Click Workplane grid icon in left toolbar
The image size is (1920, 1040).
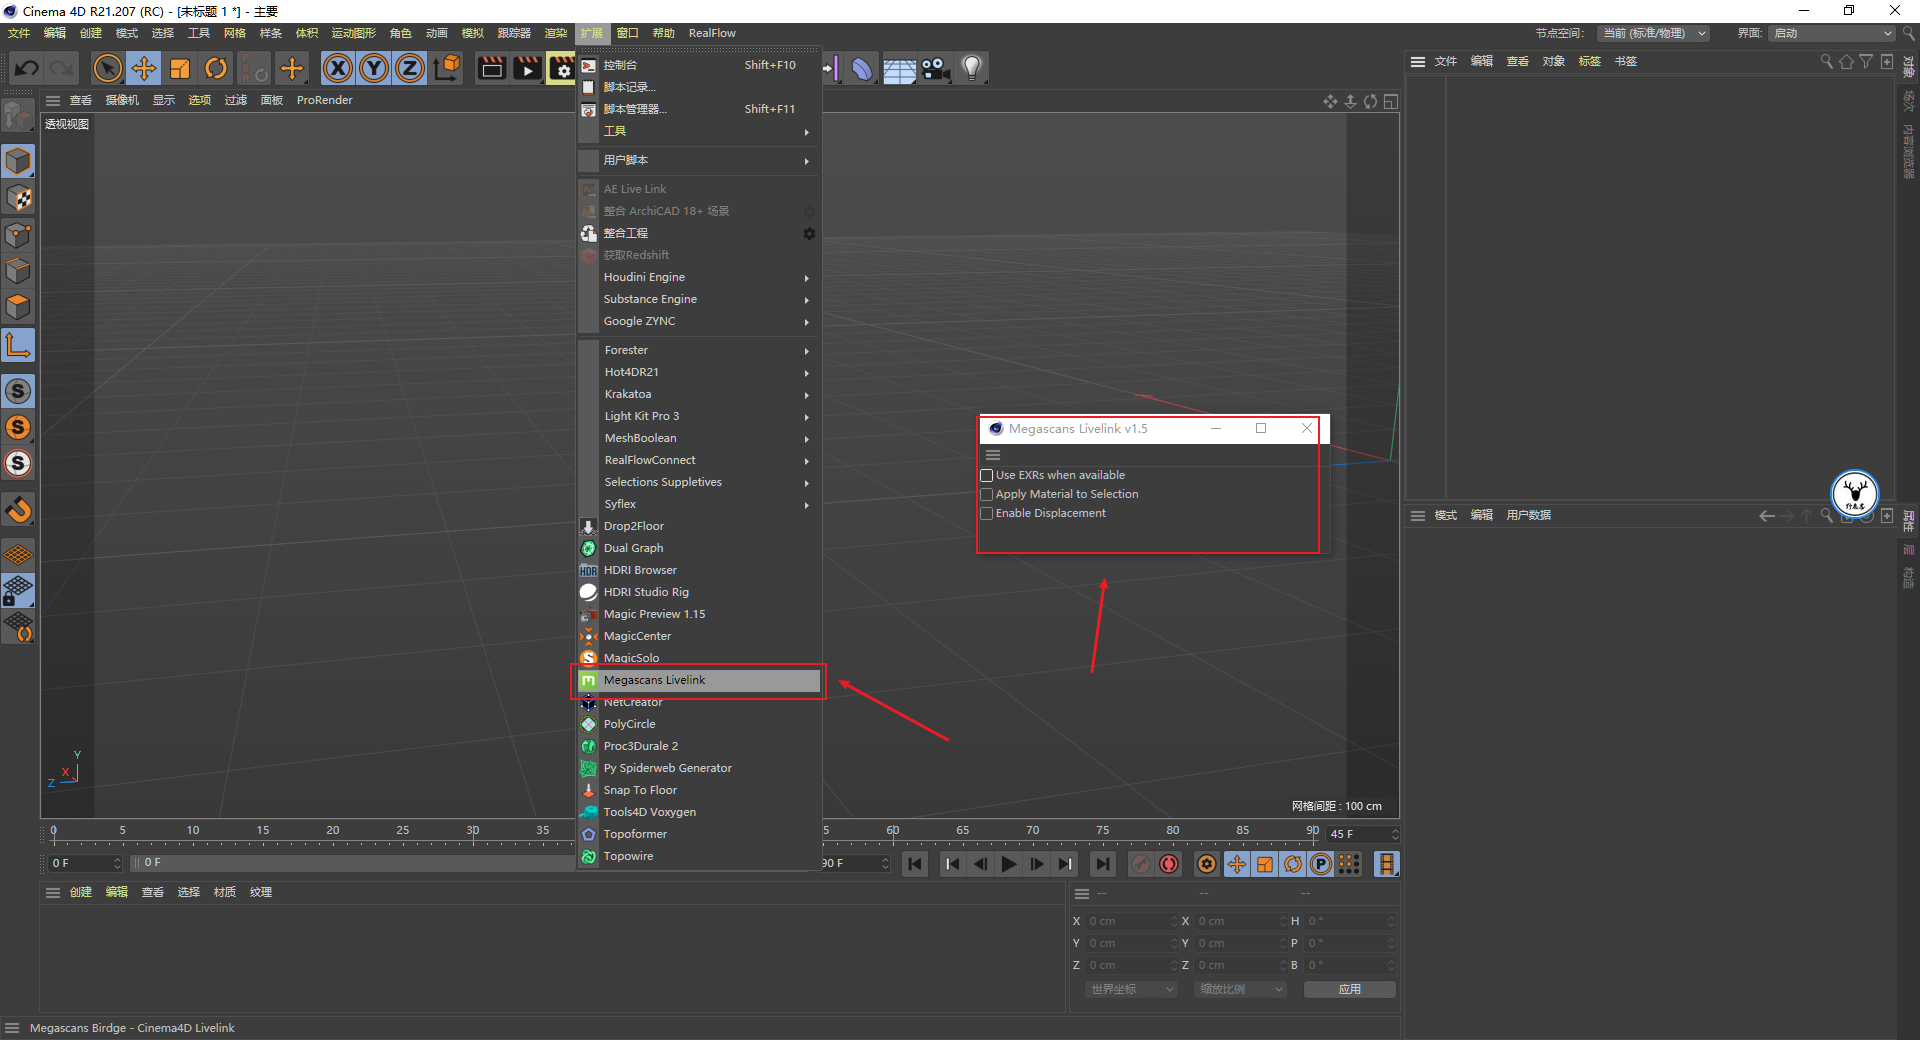click(x=18, y=554)
